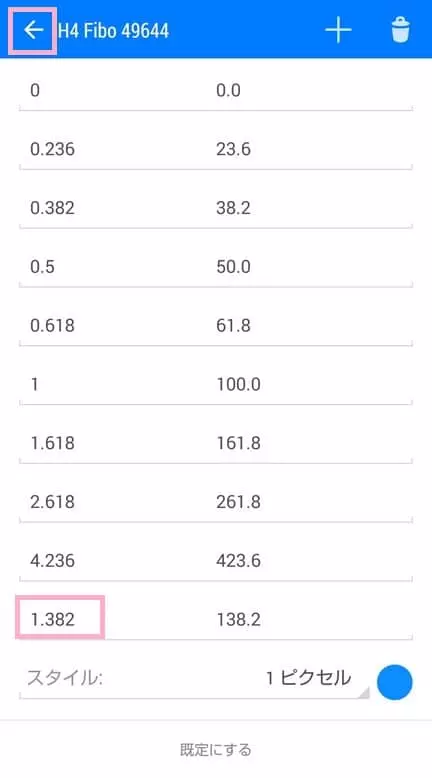Screen dimensions: 432x778
Task: Edit the 0.236 level value field
Action: click(112, 149)
